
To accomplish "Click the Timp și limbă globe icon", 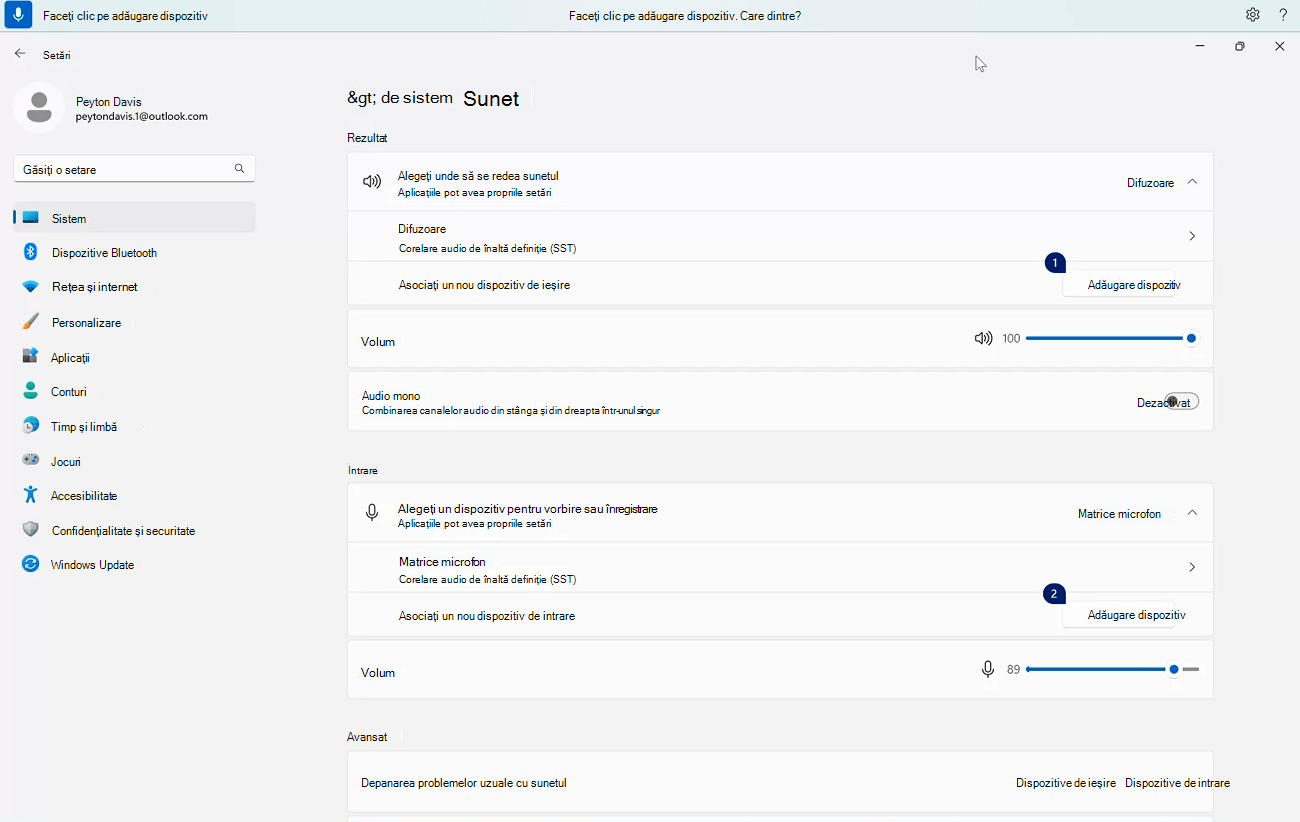I will tap(30, 426).
